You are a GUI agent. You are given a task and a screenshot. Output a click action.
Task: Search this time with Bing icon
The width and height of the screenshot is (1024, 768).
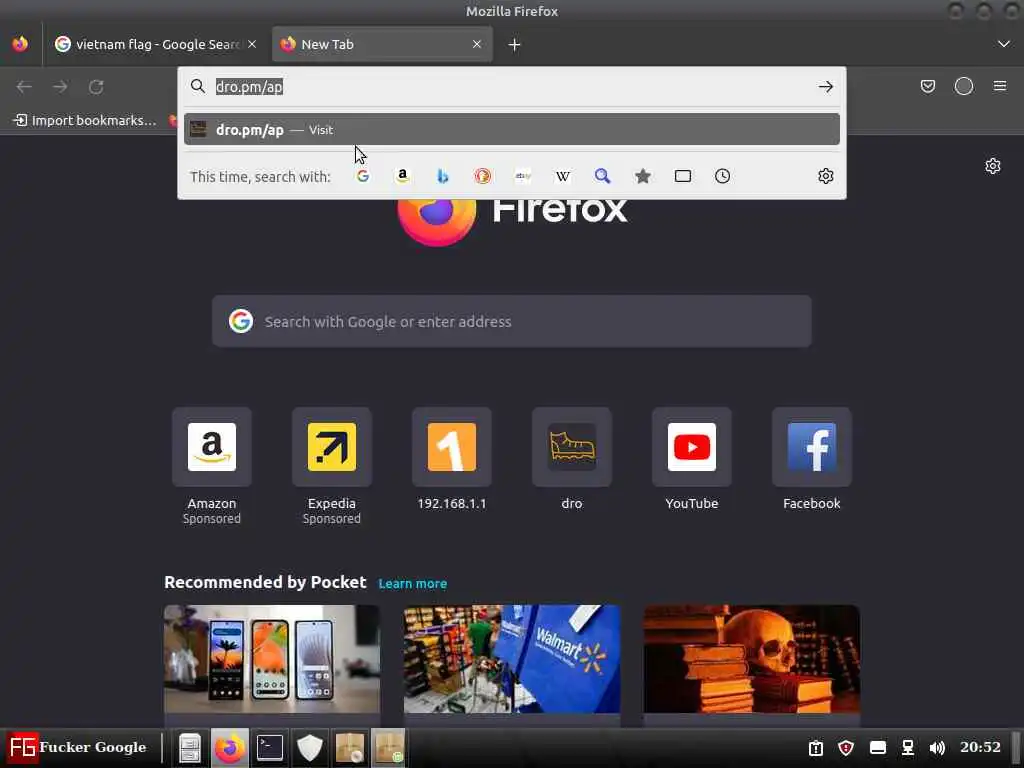coord(443,176)
